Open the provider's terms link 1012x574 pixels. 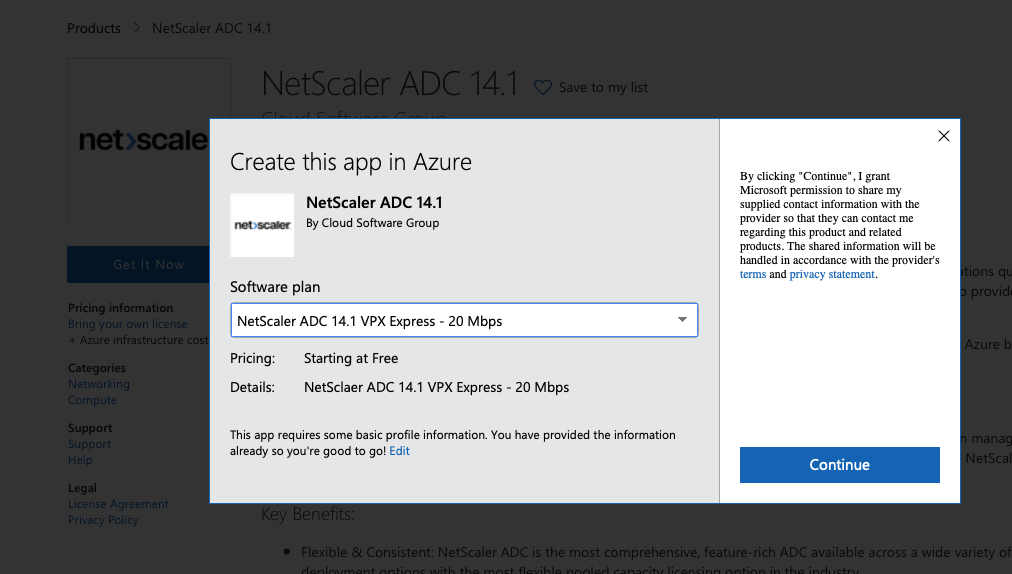pos(753,274)
